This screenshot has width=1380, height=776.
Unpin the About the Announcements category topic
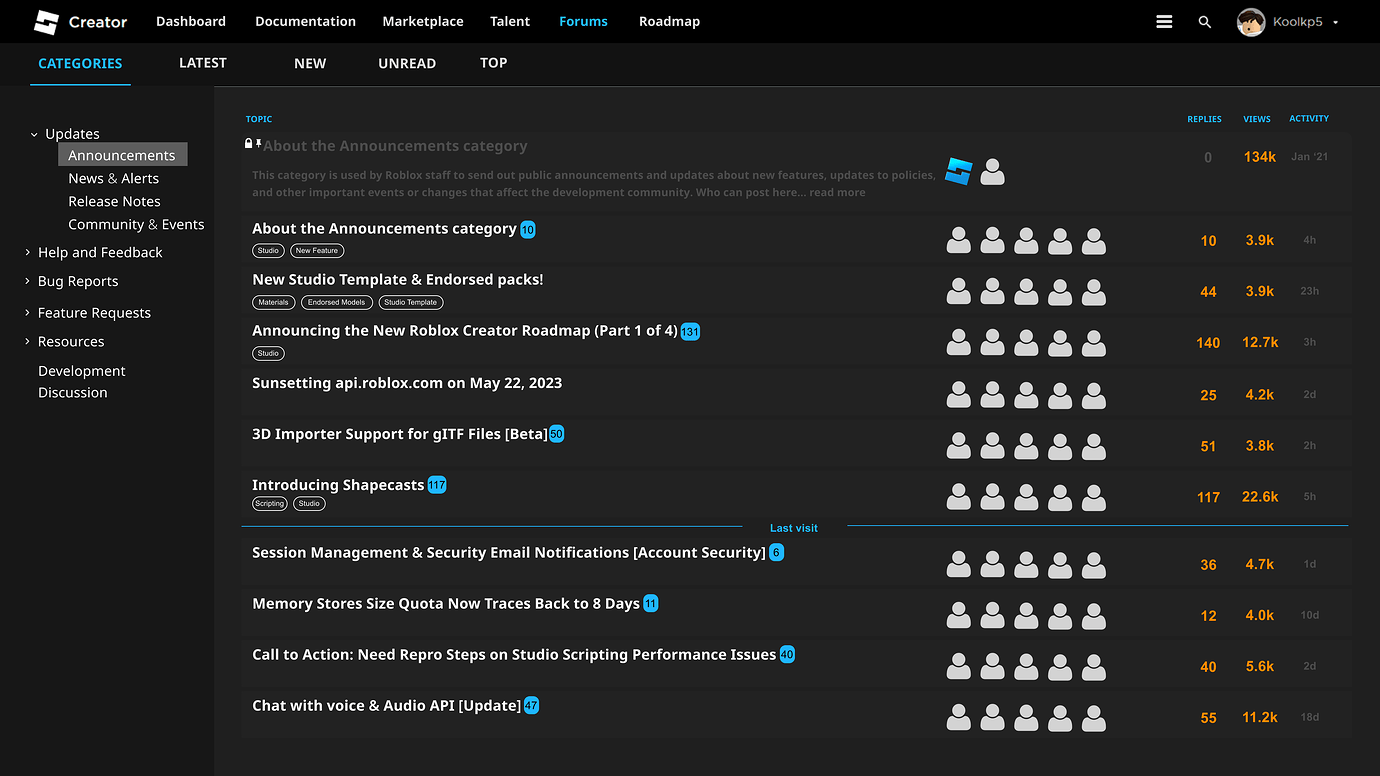(x=257, y=143)
